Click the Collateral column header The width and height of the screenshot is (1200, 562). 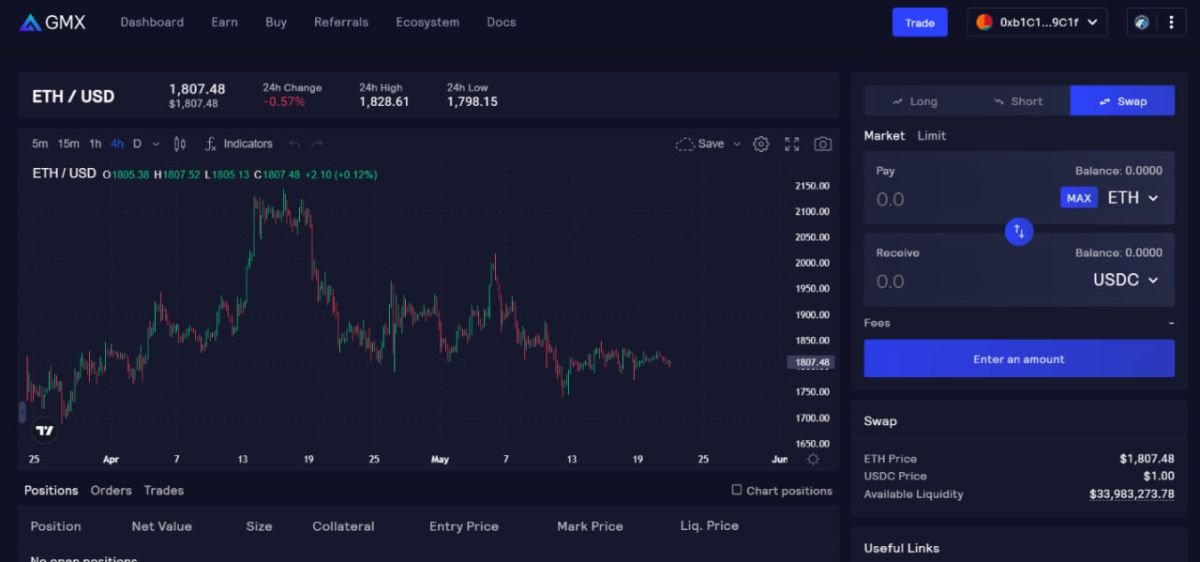tap(343, 526)
